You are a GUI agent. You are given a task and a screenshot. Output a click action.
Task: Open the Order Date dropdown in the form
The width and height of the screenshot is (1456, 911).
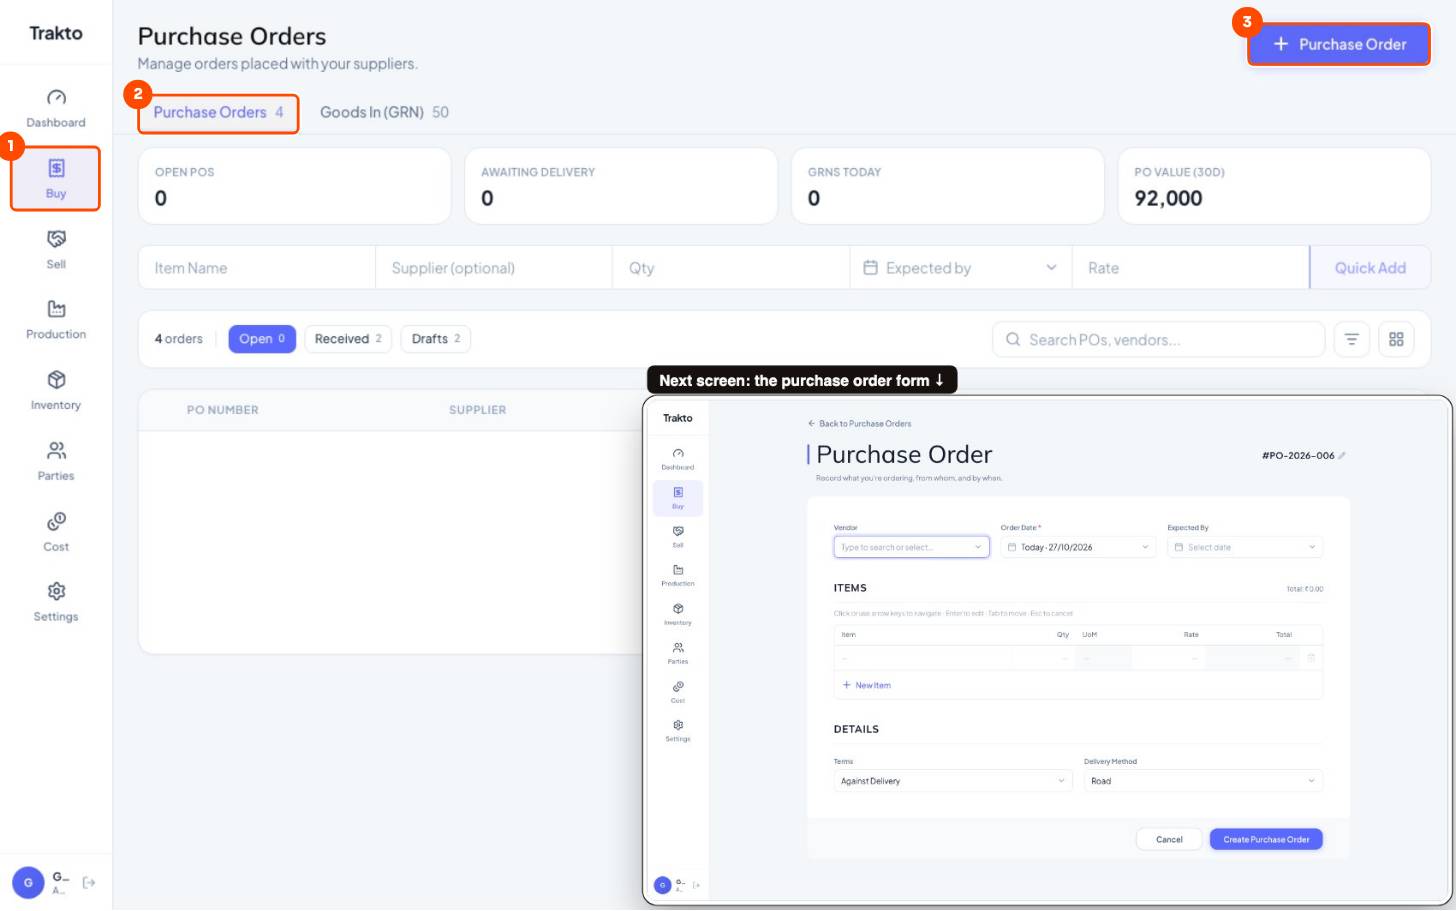click(1078, 547)
